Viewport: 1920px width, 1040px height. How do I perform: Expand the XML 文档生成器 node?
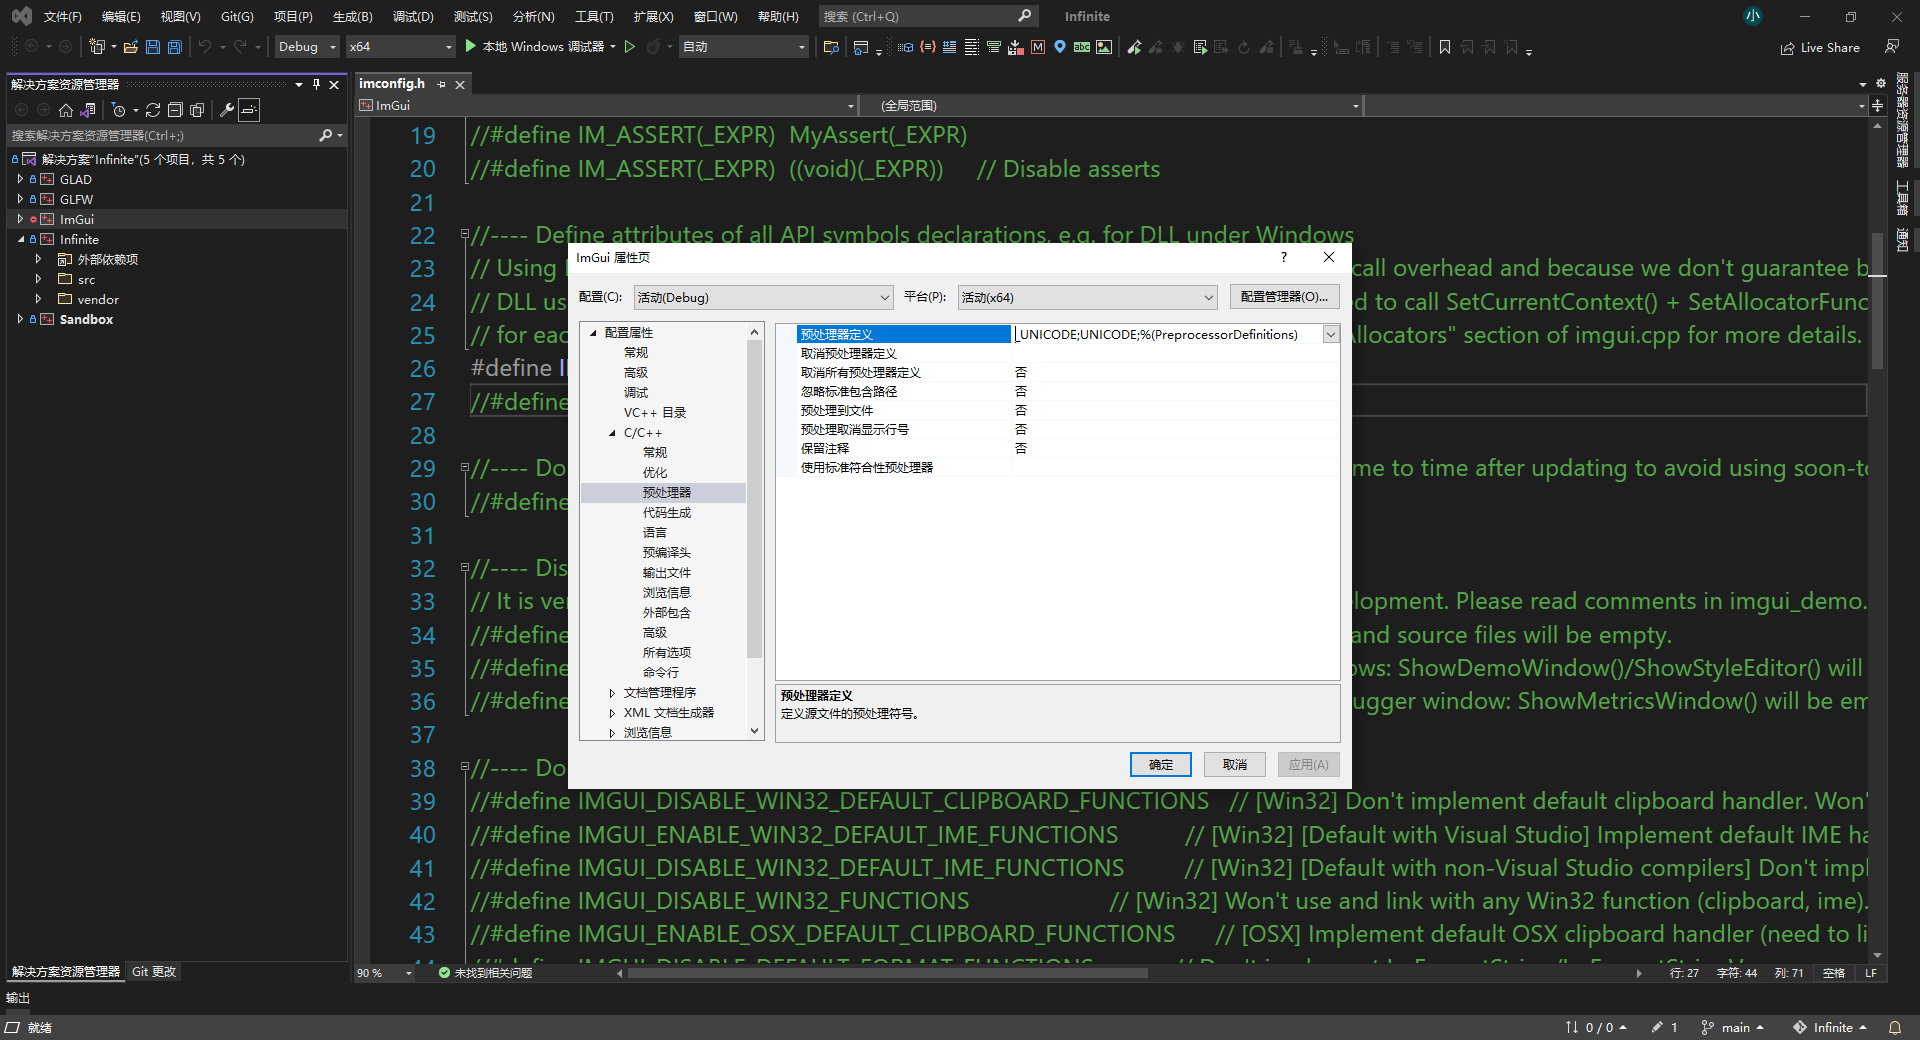tap(612, 713)
